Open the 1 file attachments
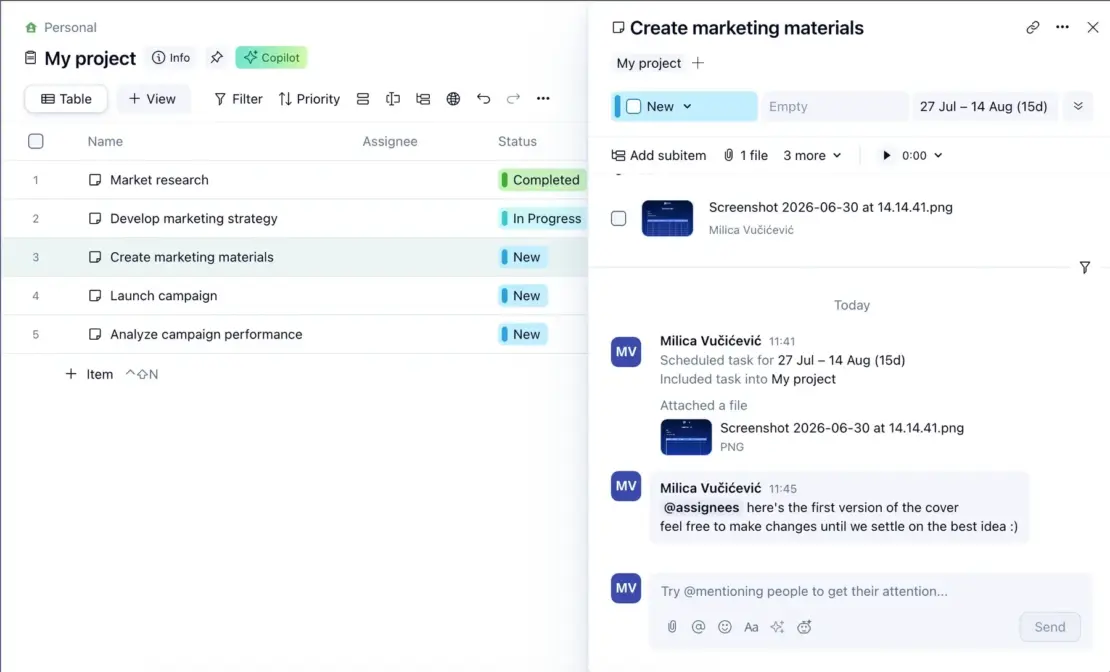1110x672 pixels. (745, 155)
